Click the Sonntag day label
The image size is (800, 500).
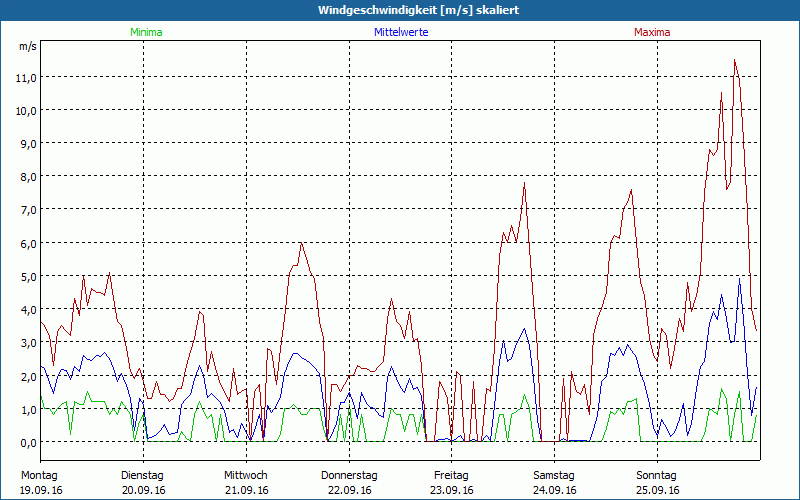click(x=656, y=476)
